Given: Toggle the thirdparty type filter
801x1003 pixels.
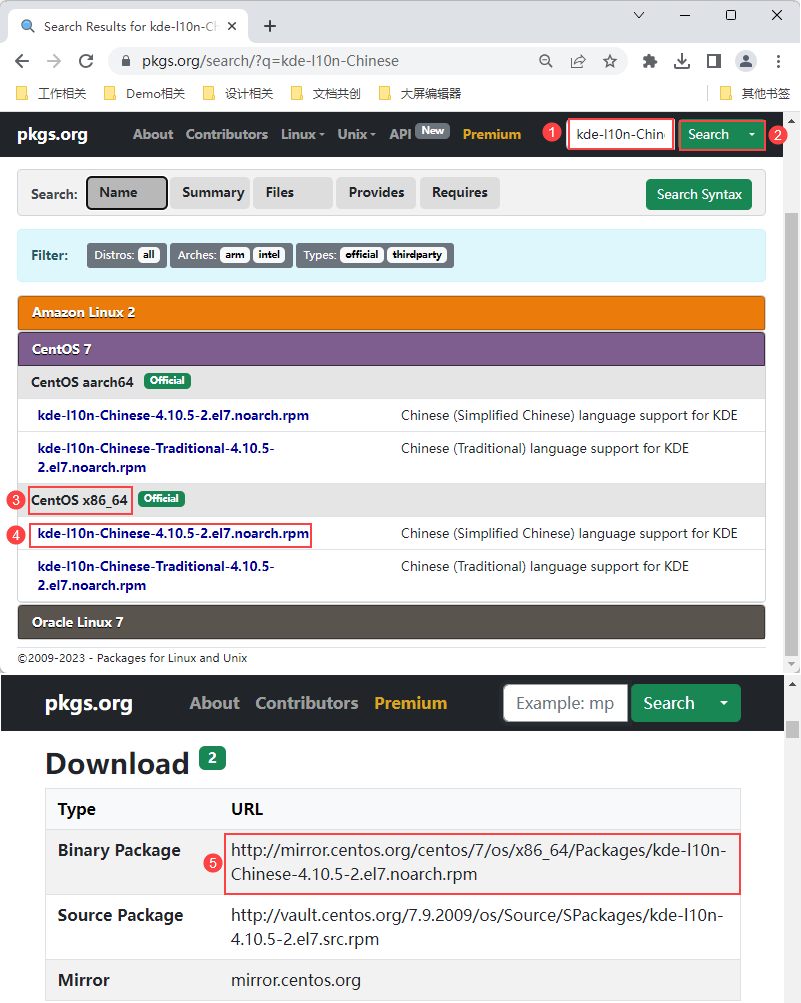Looking at the screenshot, I should (x=417, y=255).
